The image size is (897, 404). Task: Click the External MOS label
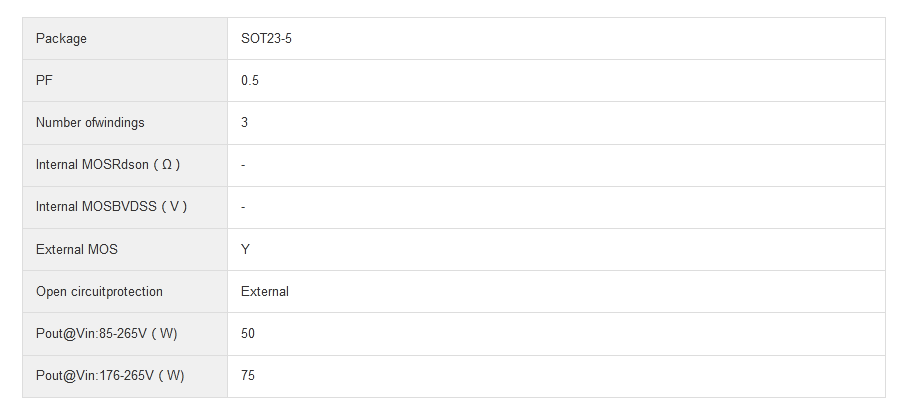(x=77, y=249)
